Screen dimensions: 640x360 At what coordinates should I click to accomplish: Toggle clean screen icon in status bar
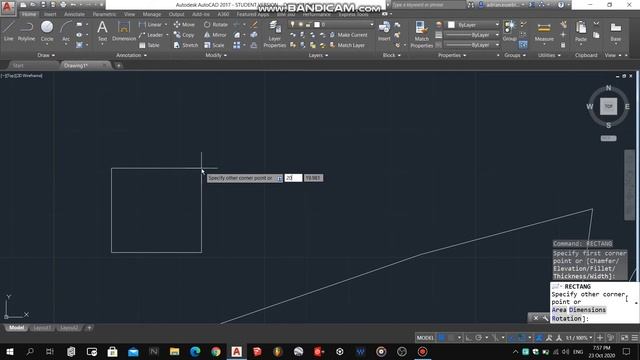pyautogui.click(x=624, y=338)
